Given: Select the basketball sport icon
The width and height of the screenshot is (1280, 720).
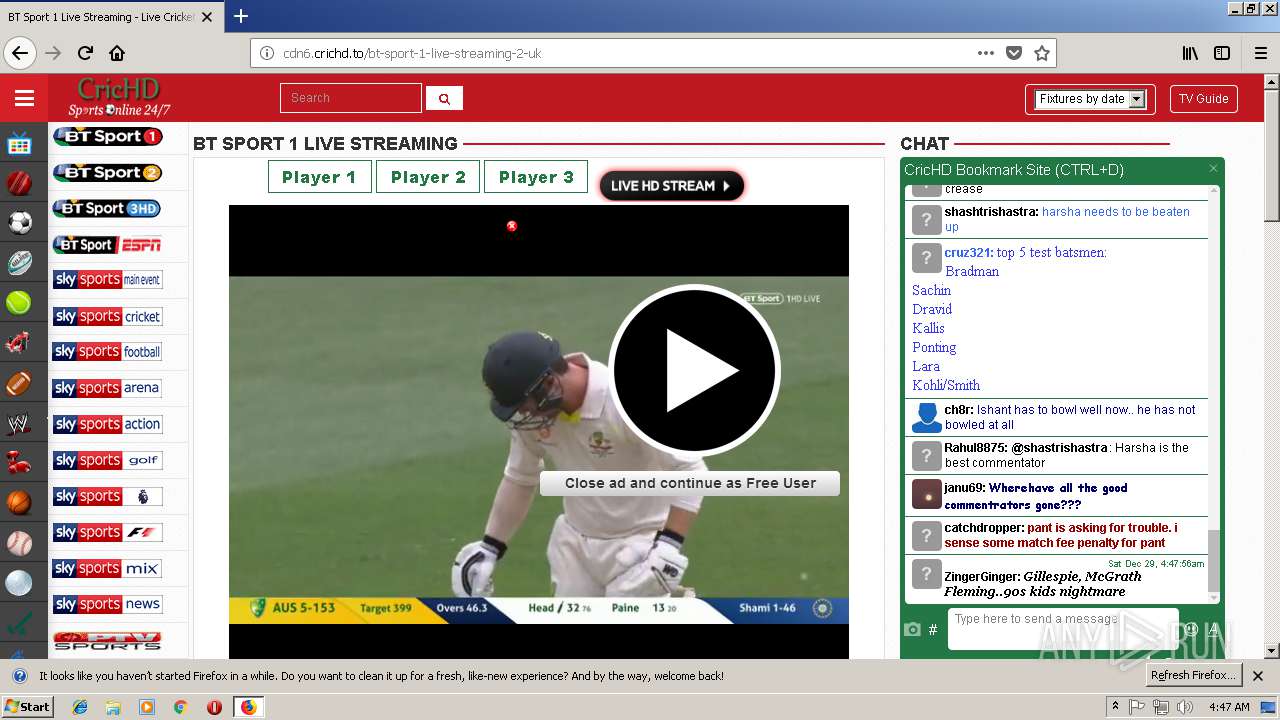Looking at the screenshot, I should click(x=19, y=502).
